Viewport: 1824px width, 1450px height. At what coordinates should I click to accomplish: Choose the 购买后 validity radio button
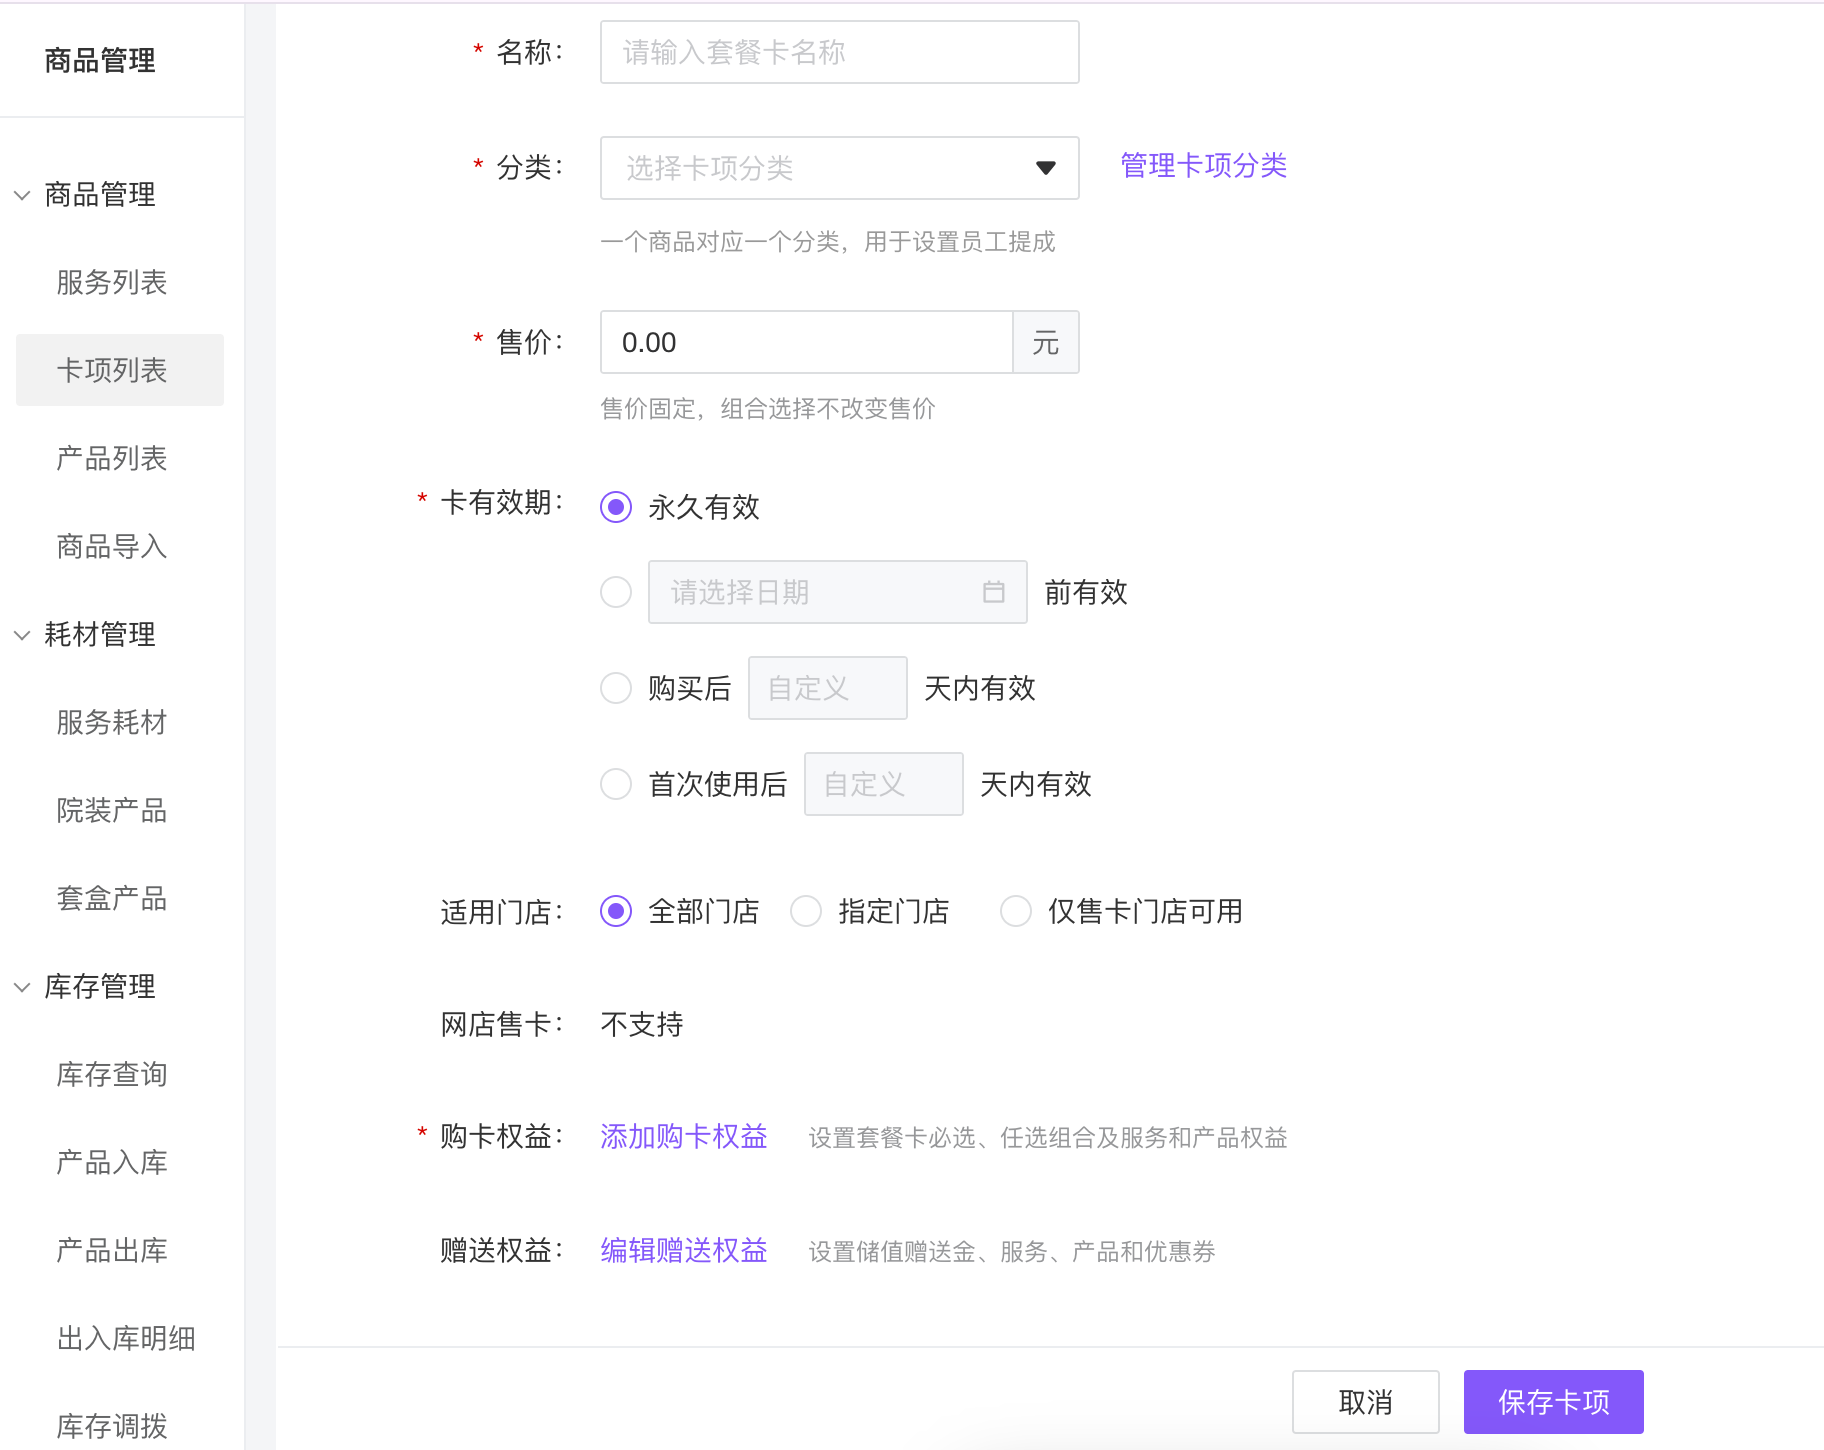(x=616, y=688)
